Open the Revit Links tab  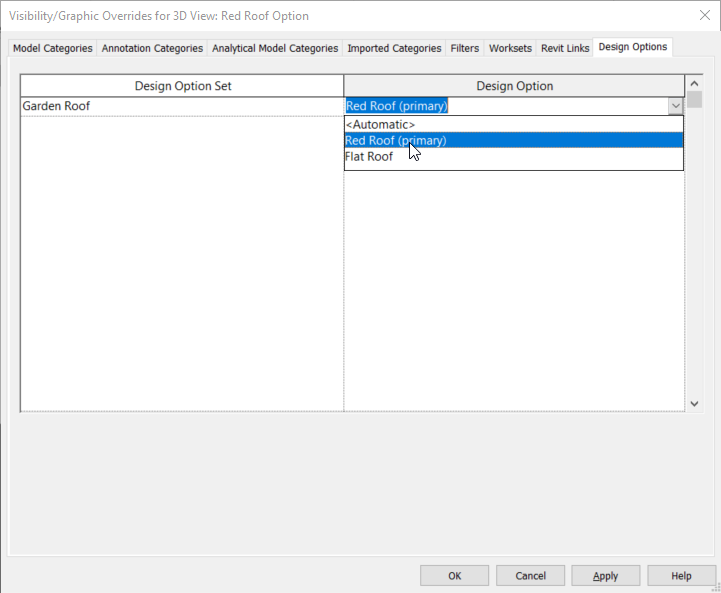tap(565, 48)
